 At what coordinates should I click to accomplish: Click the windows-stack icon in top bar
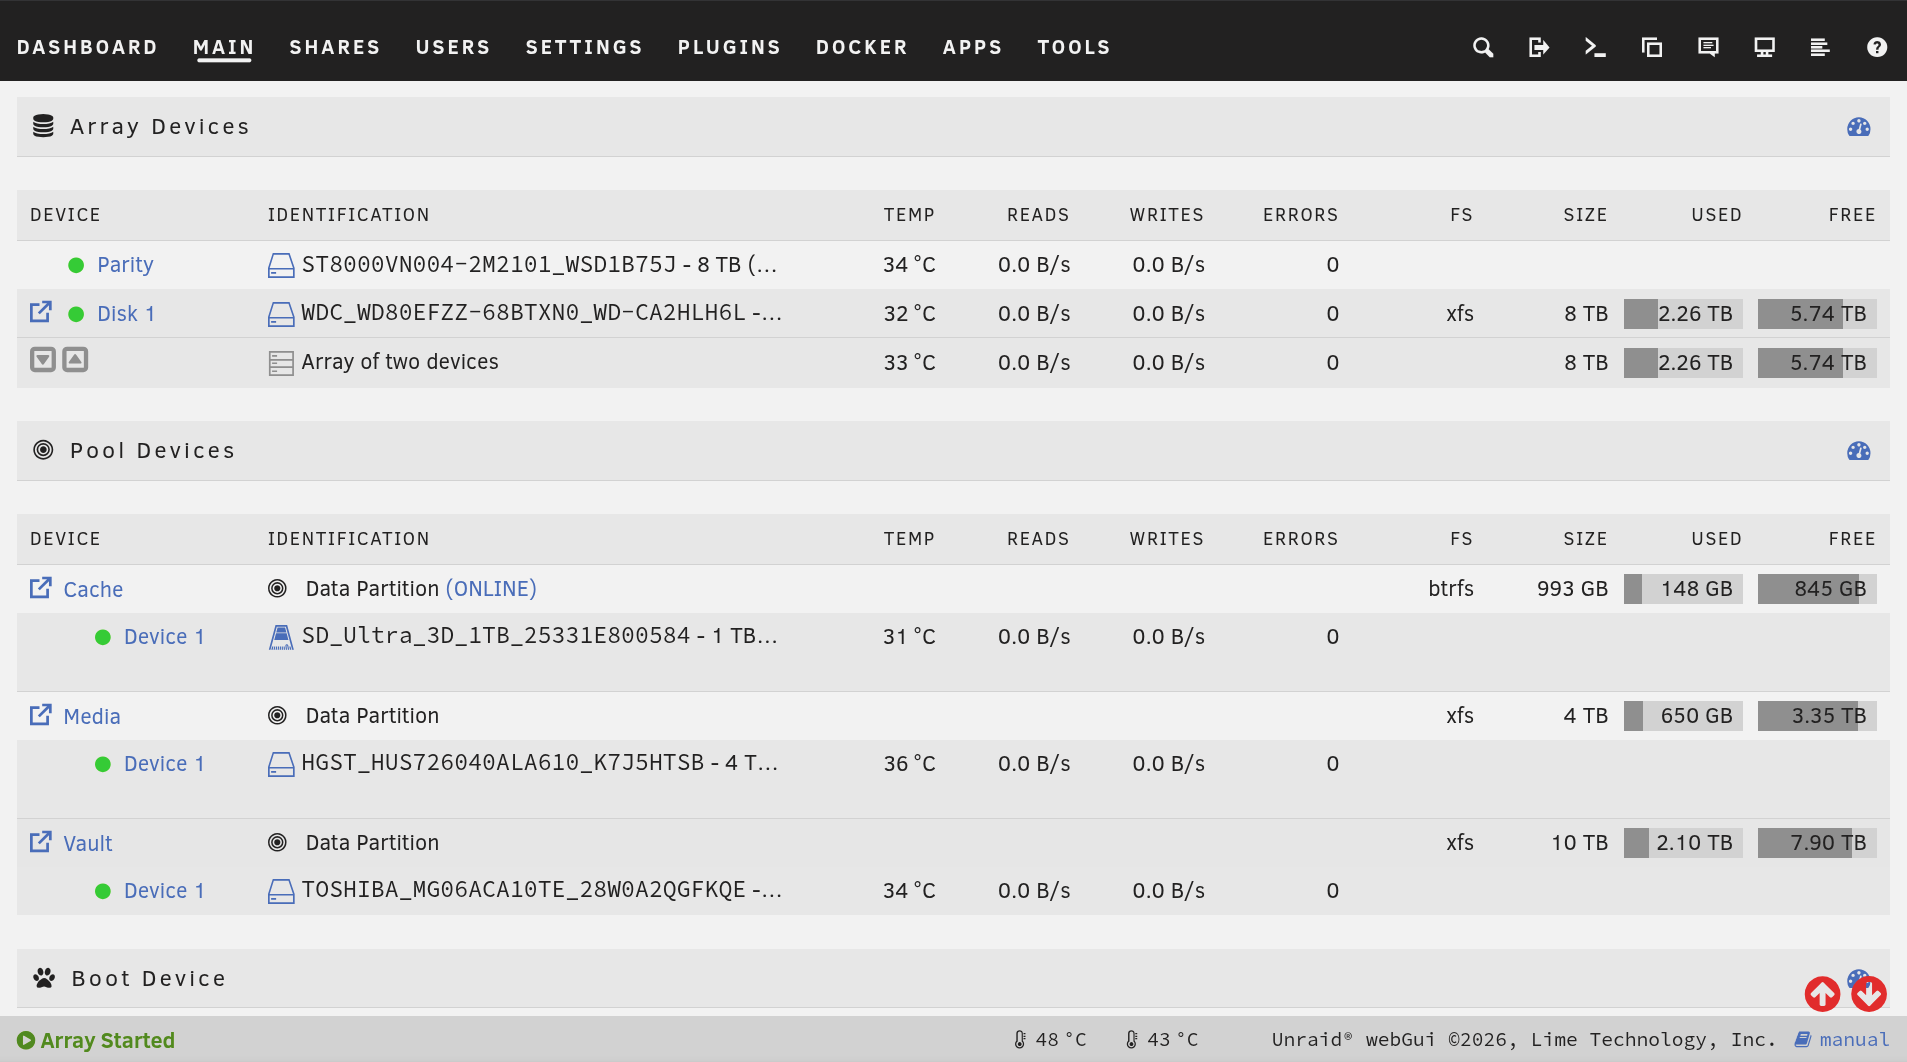(x=1652, y=47)
